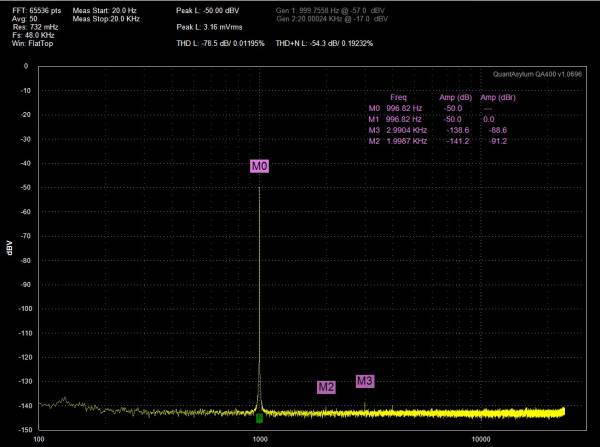Screen dimensions: 600x447
Task: Click the 'Win: FlatTop' window type text
Action: (x=33, y=44)
